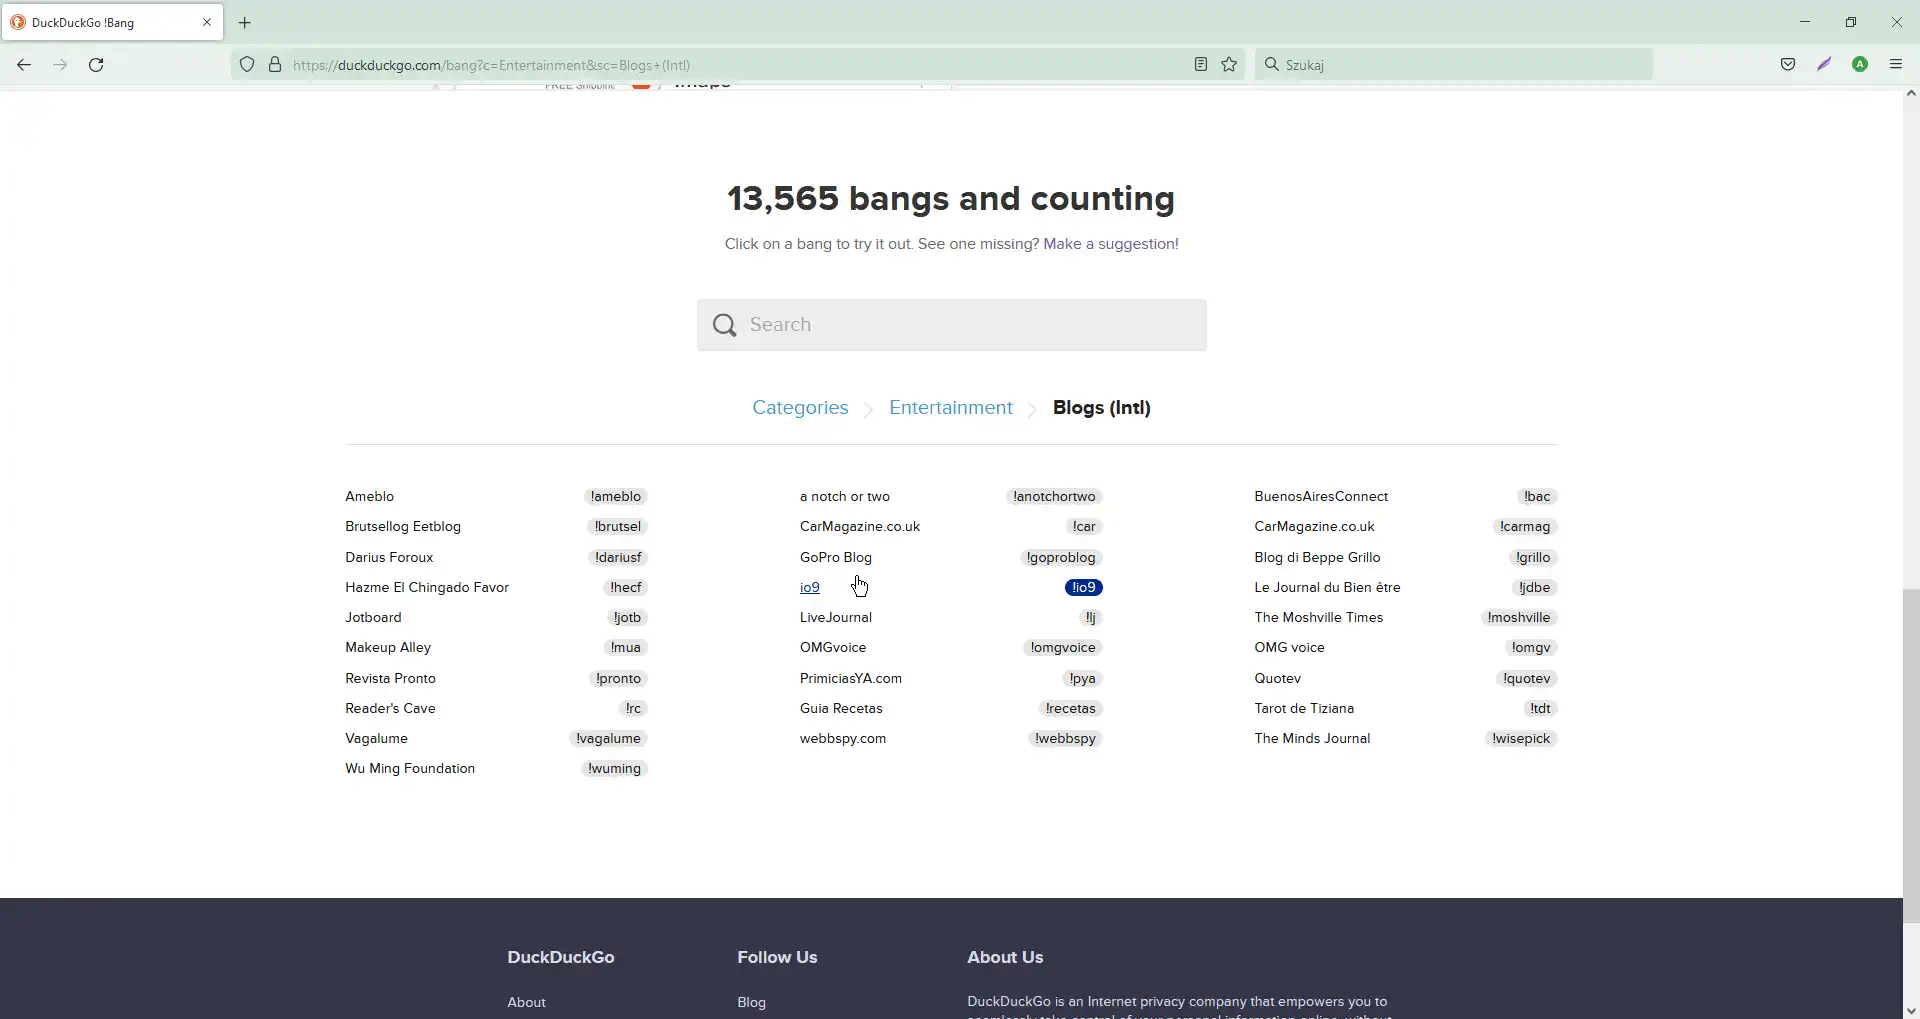Bookmark this page with the star
Image resolution: width=1920 pixels, height=1019 pixels.
point(1229,65)
